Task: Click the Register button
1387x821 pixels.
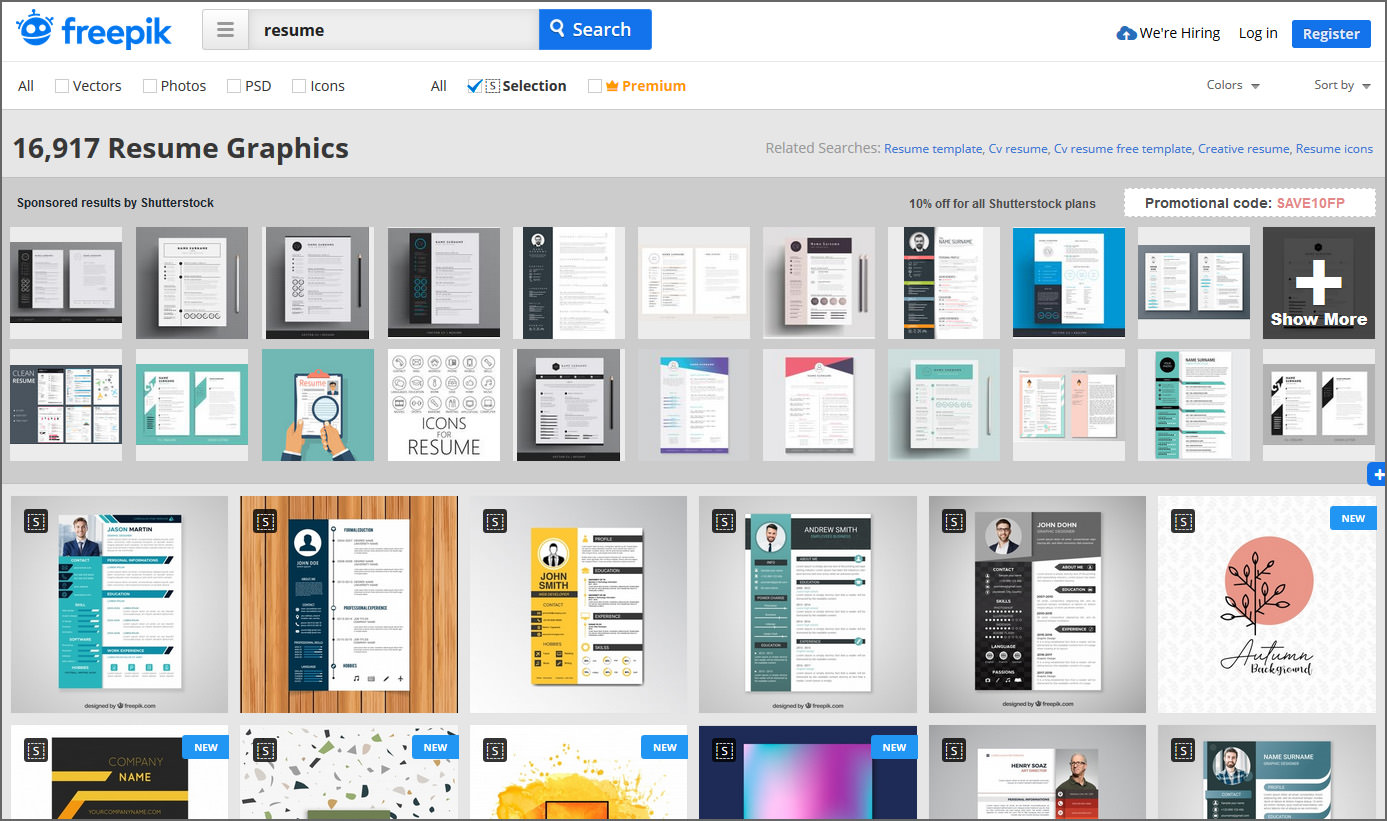Action: (x=1331, y=34)
